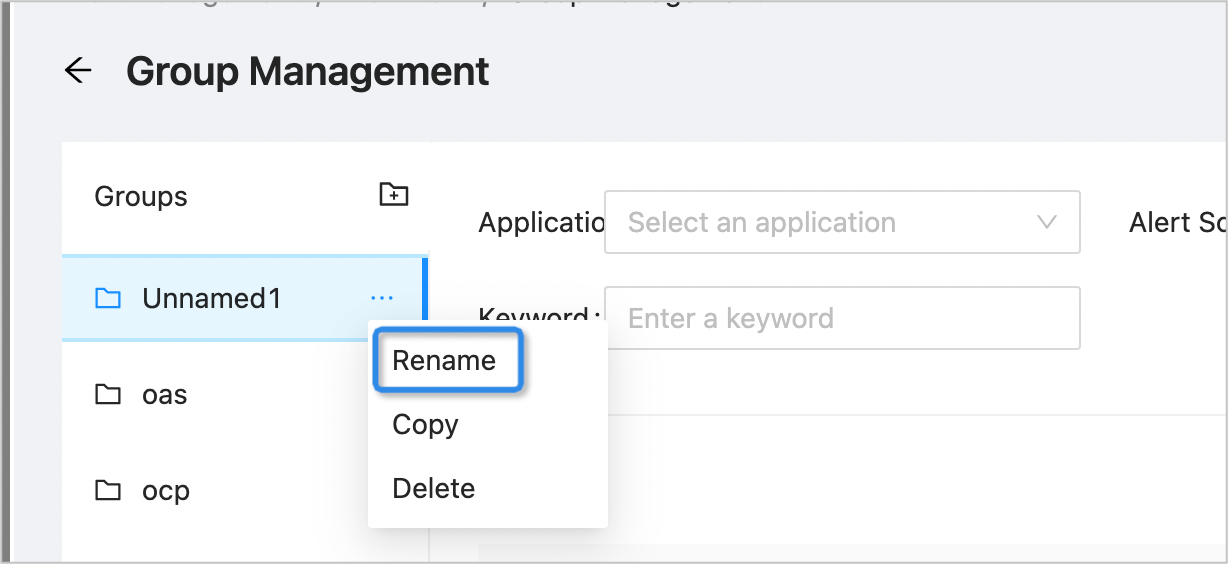1228x564 pixels.
Task: Select the ocp group name
Action: [166, 491]
